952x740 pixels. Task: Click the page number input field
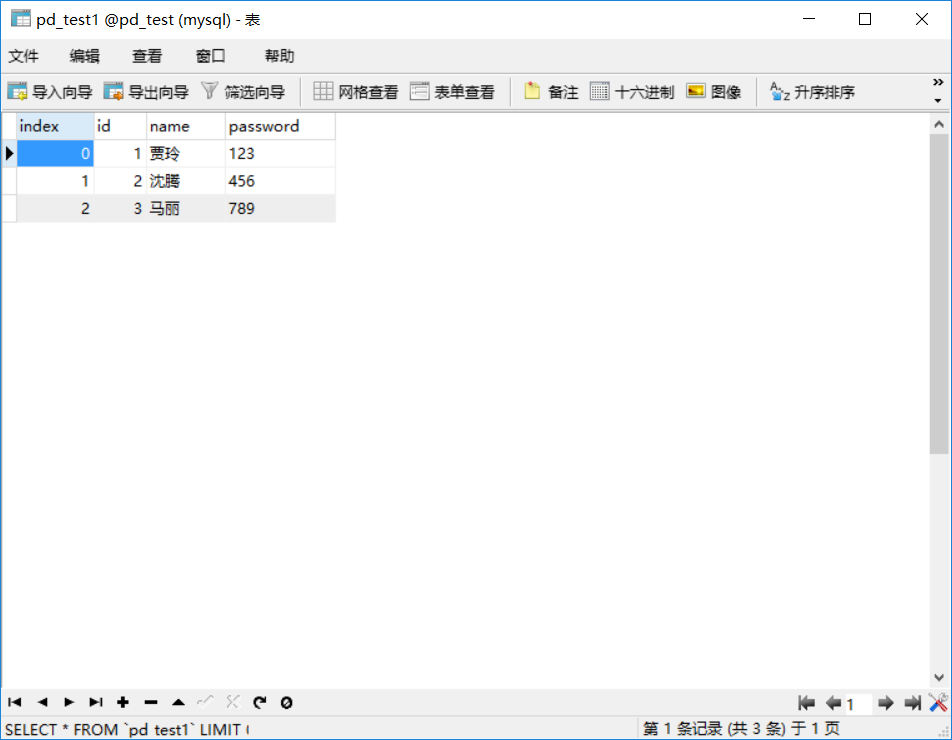click(x=858, y=704)
